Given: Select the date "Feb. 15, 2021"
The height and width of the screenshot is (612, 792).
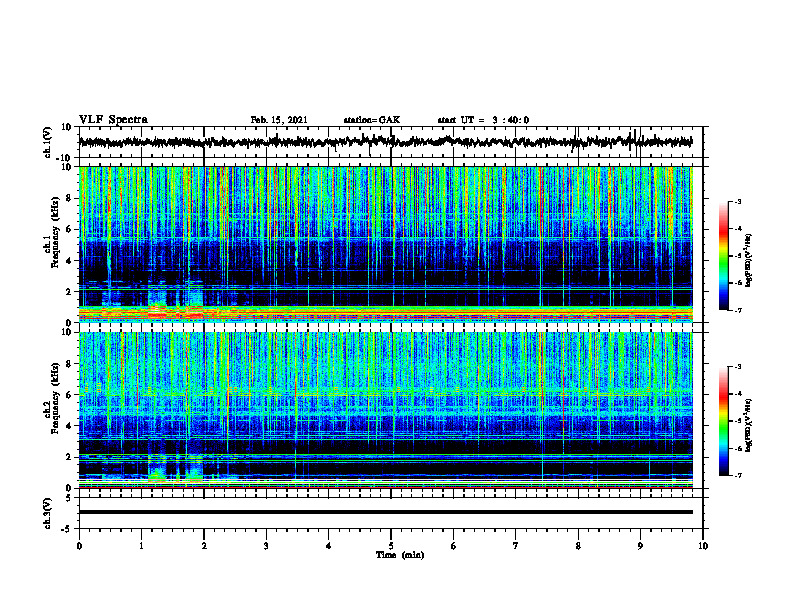Looking at the screenshot, I should click(279, 120).
